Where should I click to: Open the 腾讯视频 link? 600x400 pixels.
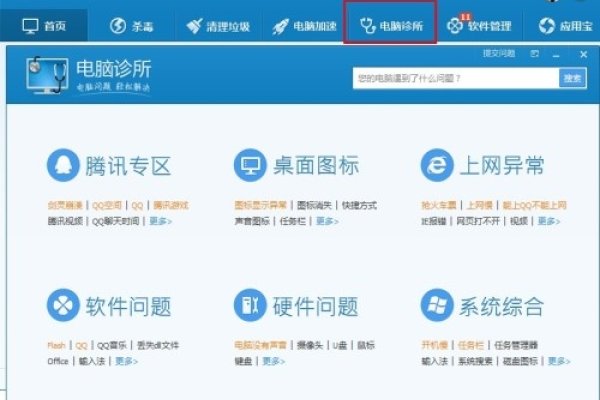coord(65,221)
